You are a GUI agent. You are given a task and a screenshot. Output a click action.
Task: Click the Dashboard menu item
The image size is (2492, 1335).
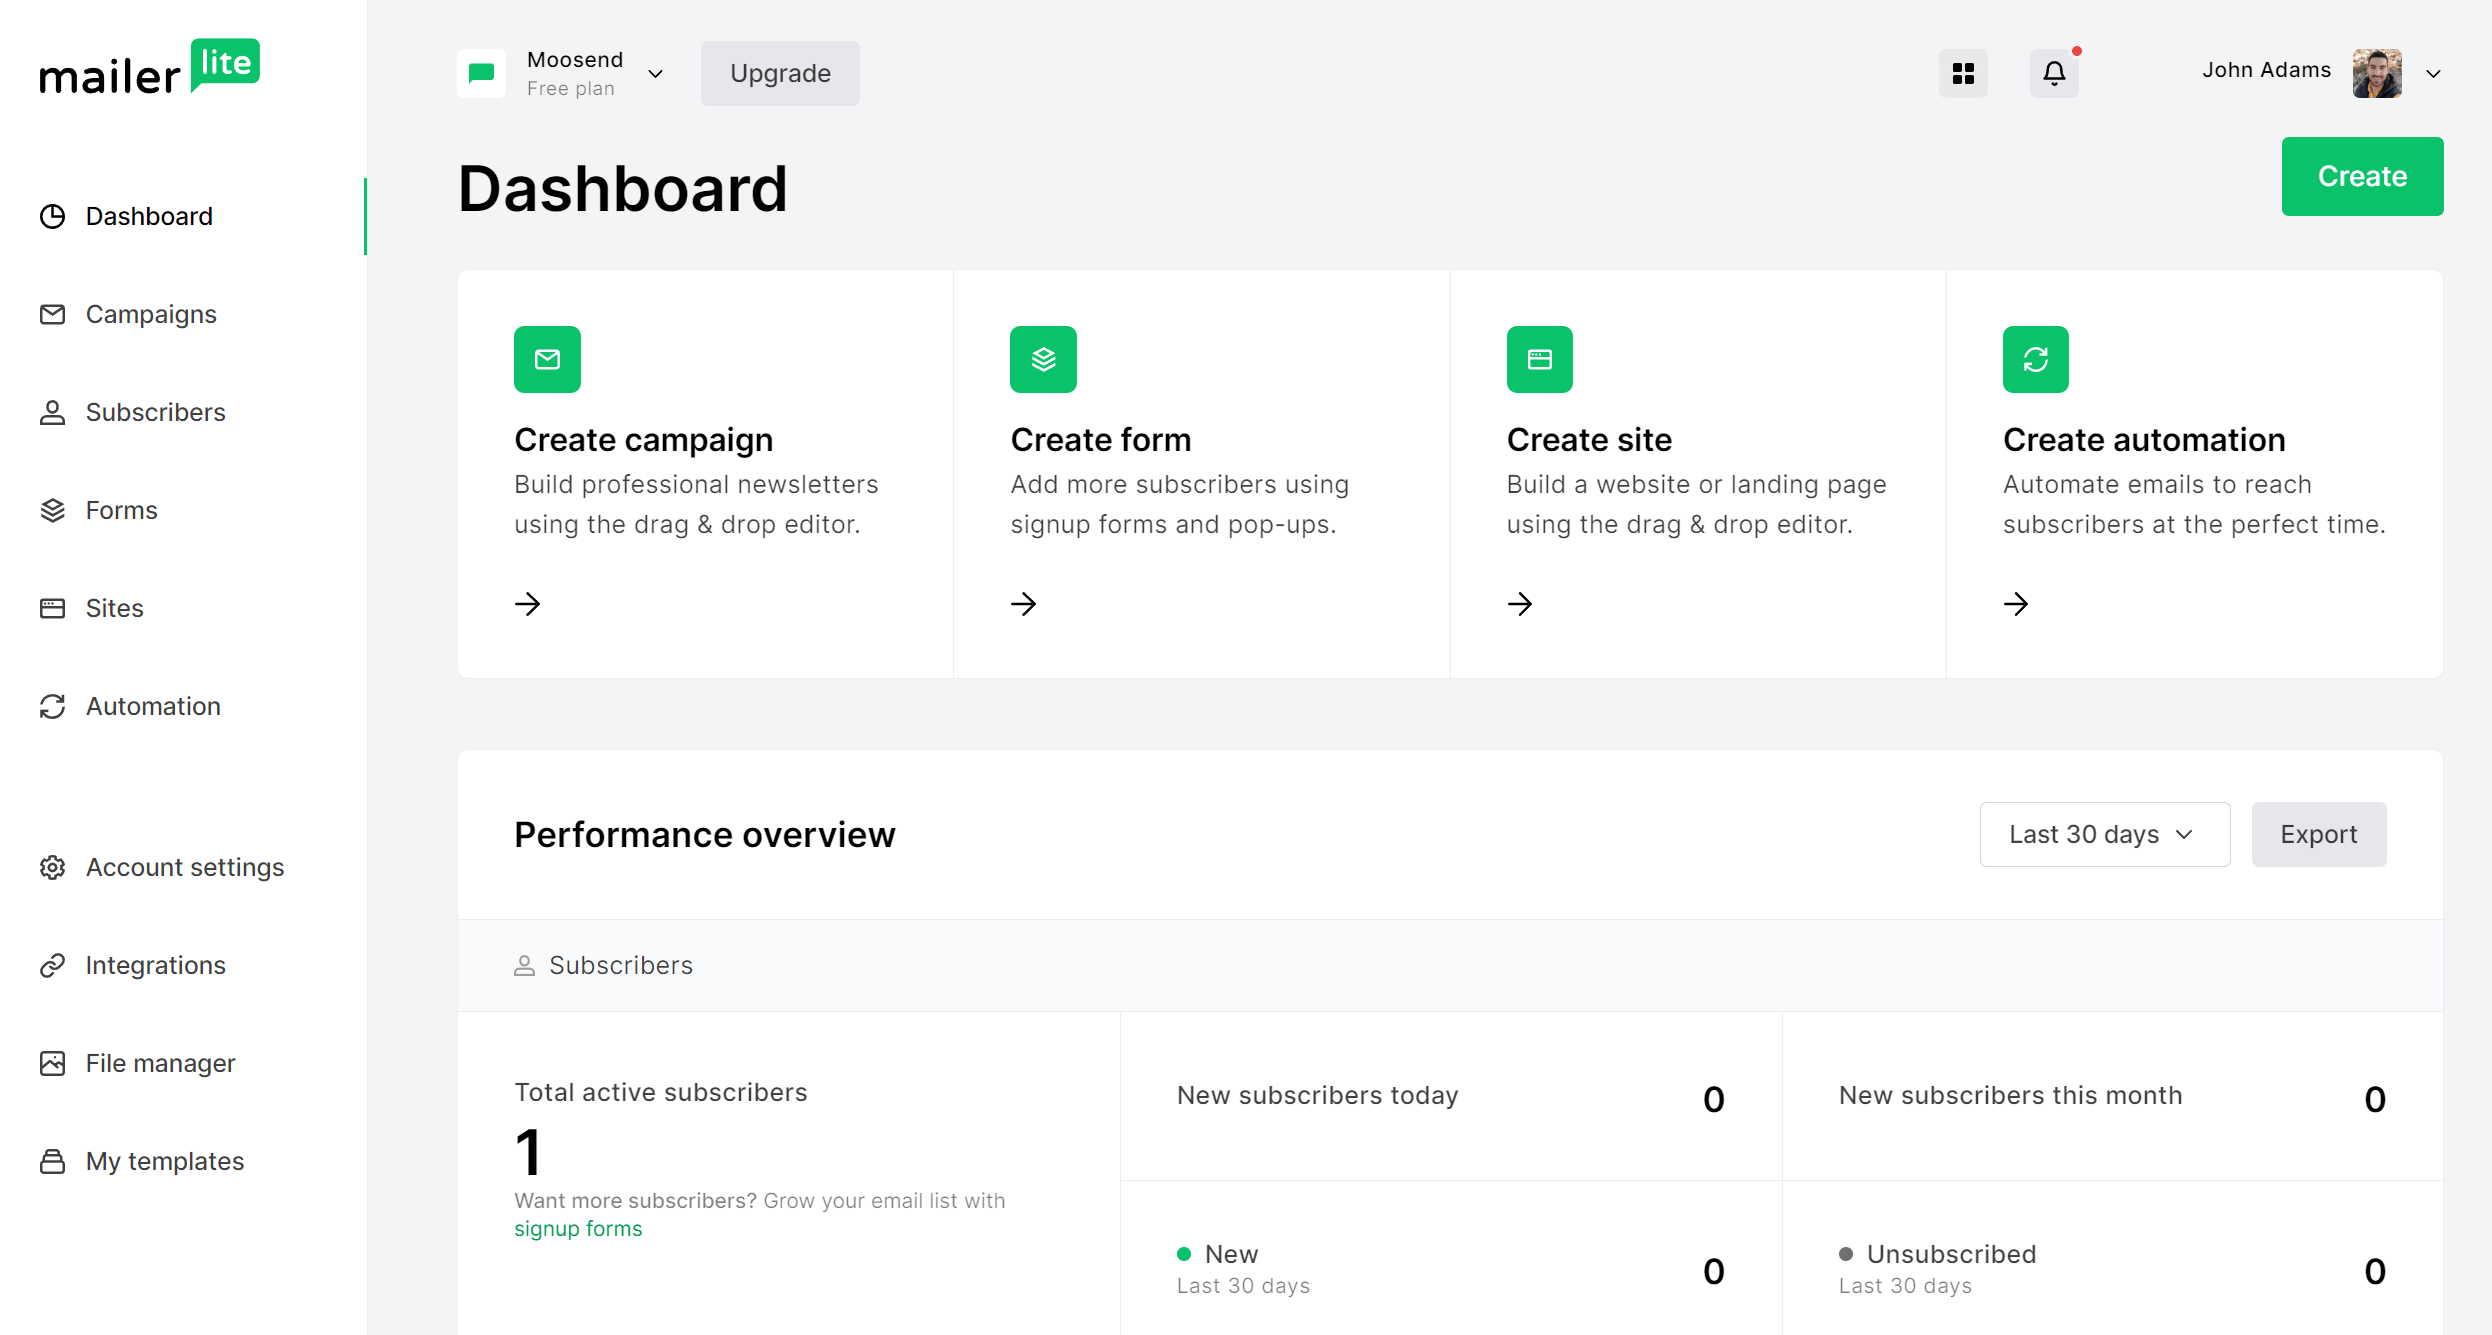[150, 216]
